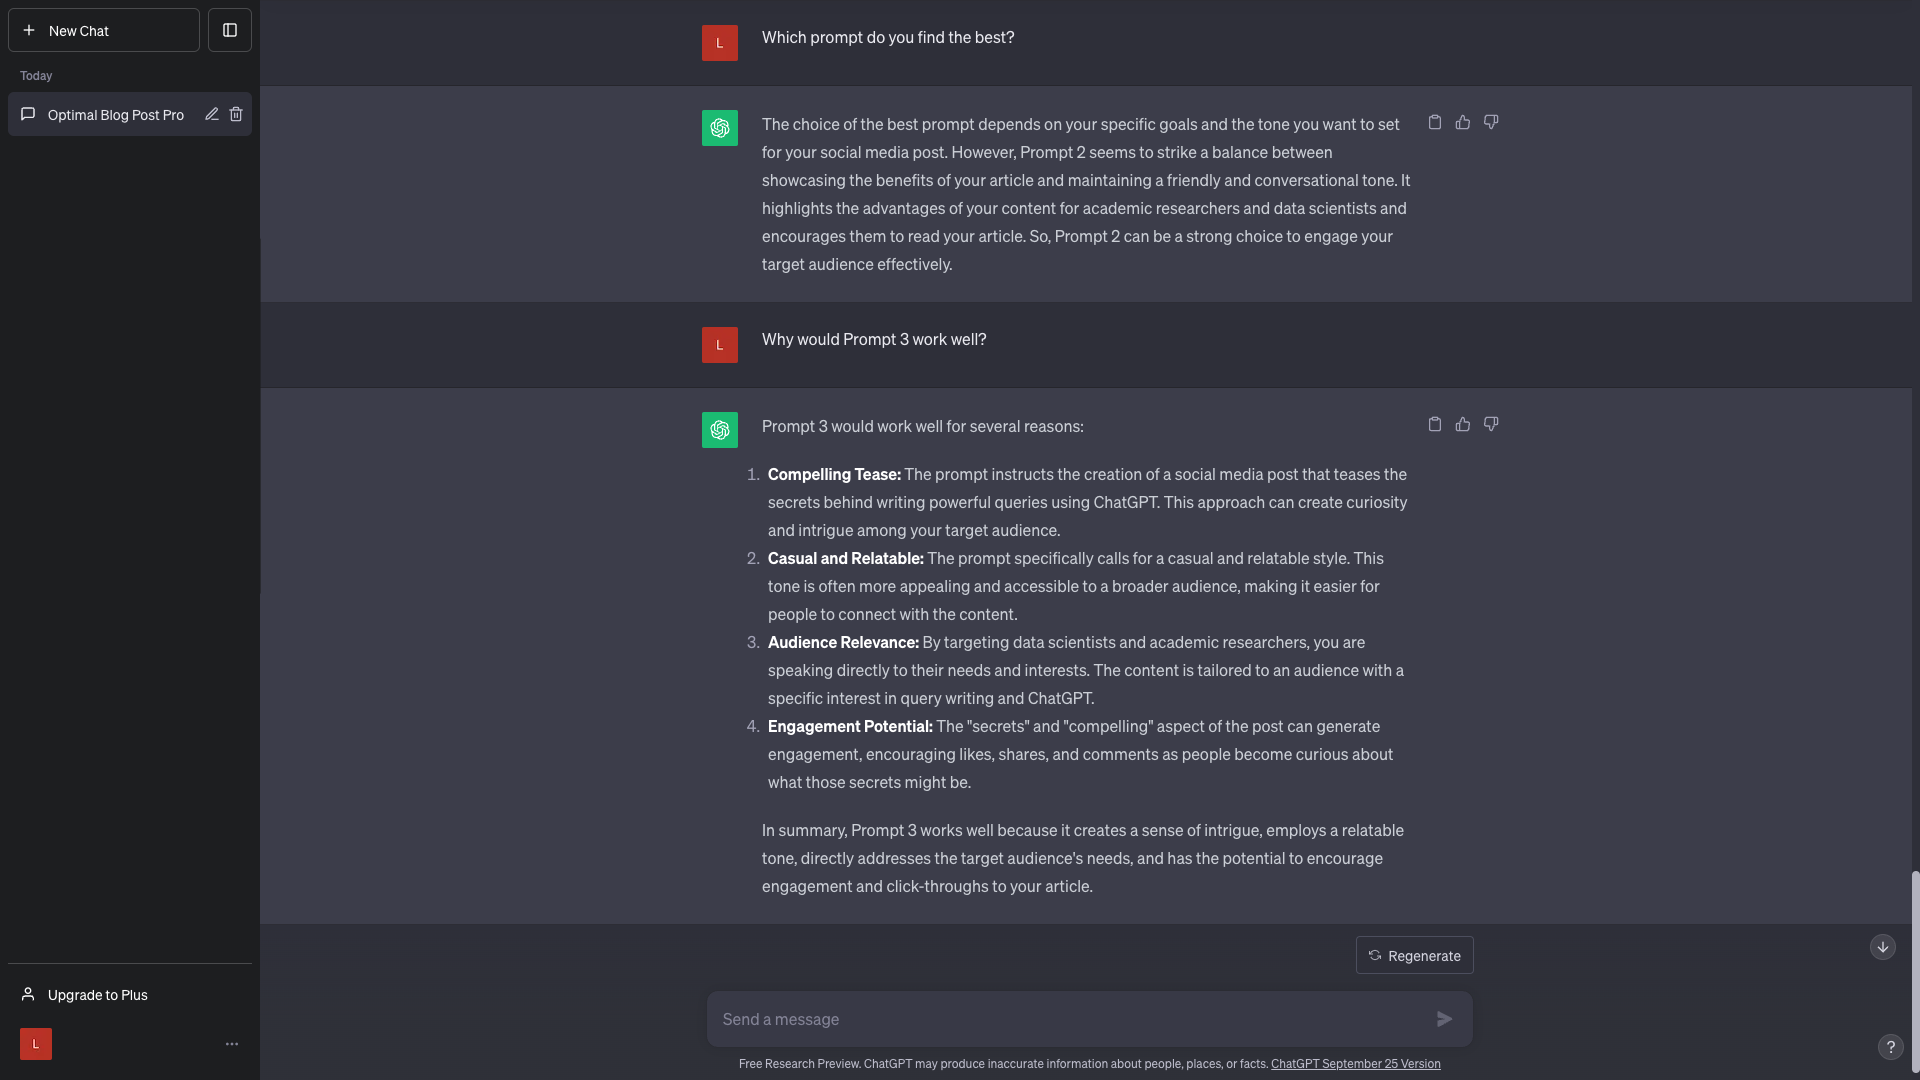Focus the Send a message input field
The image size is (1920, 1080).
point(1070,1019)
